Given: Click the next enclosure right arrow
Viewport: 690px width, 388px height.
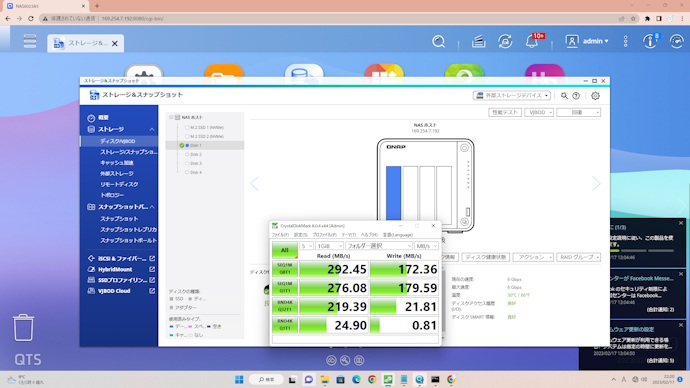Looking at the screenshot, I should coord(596,183).
